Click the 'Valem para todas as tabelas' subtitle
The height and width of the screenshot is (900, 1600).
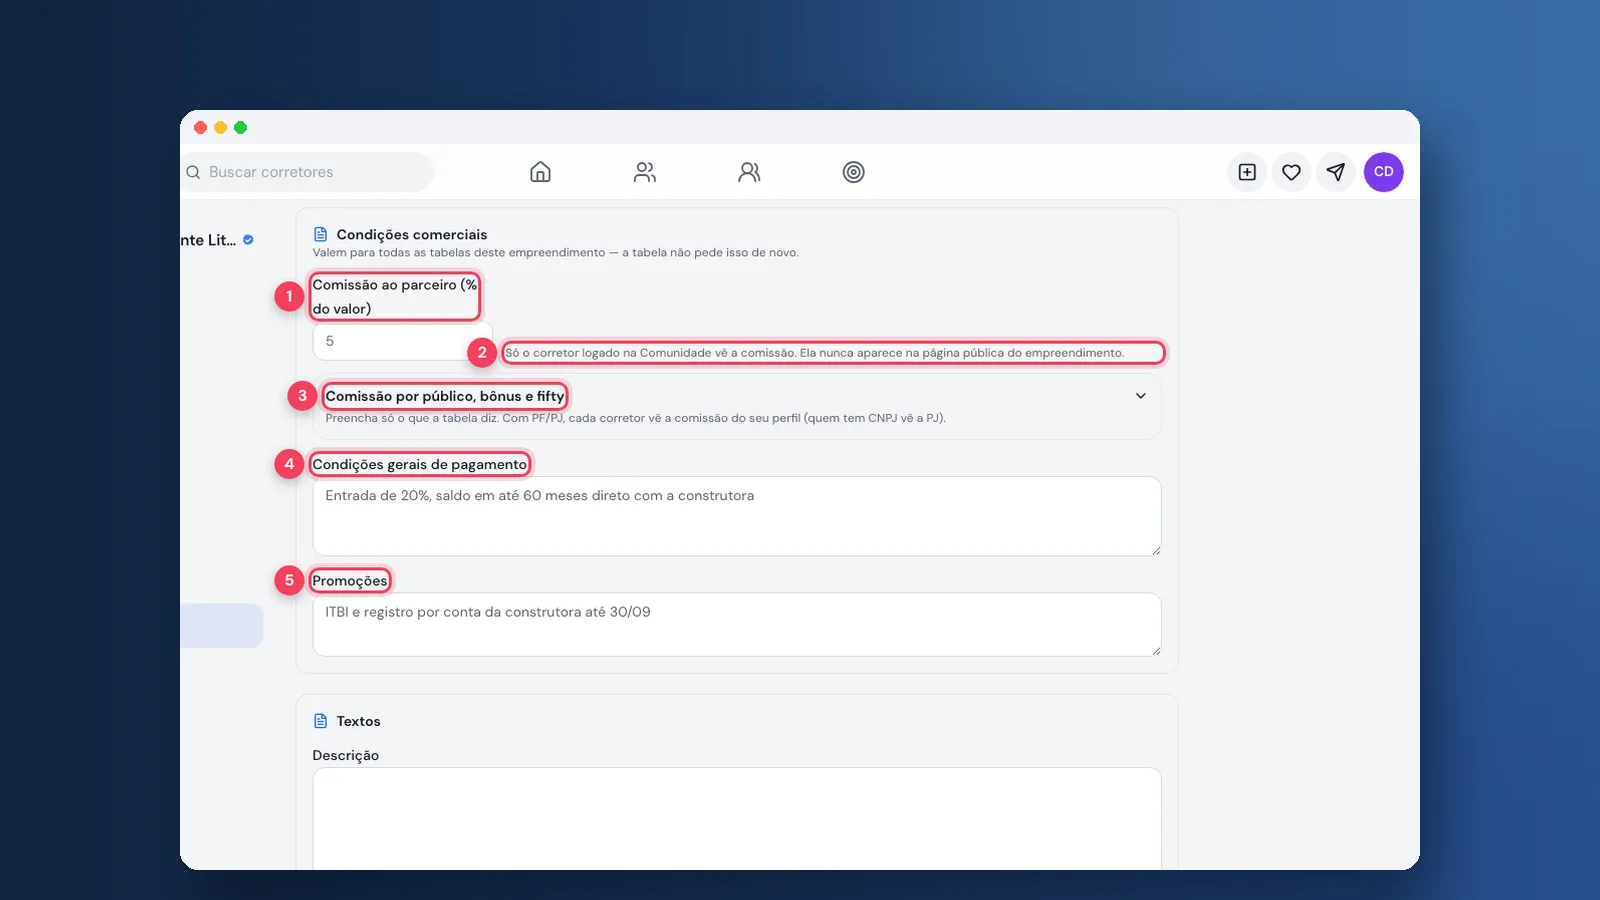click(555, 252)
